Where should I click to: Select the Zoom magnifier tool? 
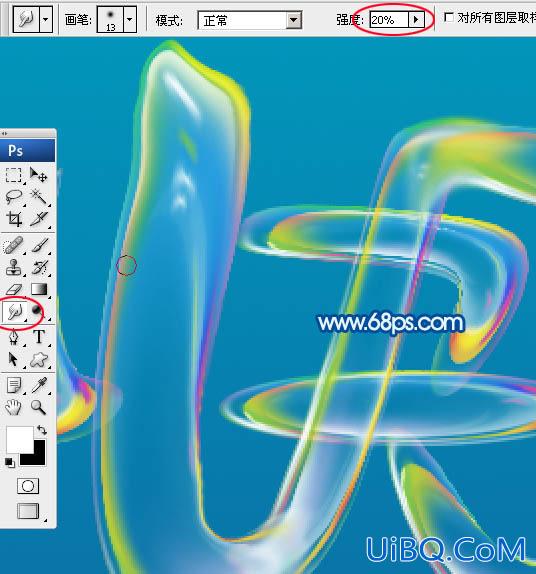(38, 407)
